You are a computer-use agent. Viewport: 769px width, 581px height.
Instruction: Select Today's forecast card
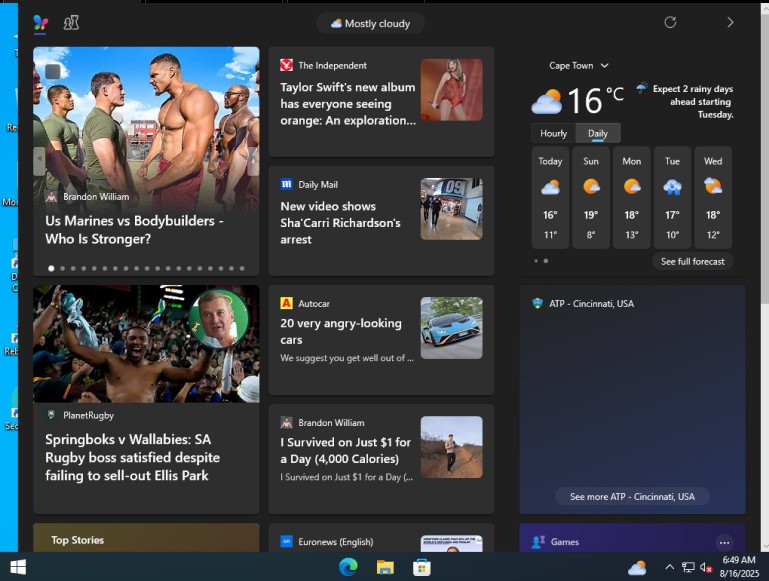[x=550, y=198]
